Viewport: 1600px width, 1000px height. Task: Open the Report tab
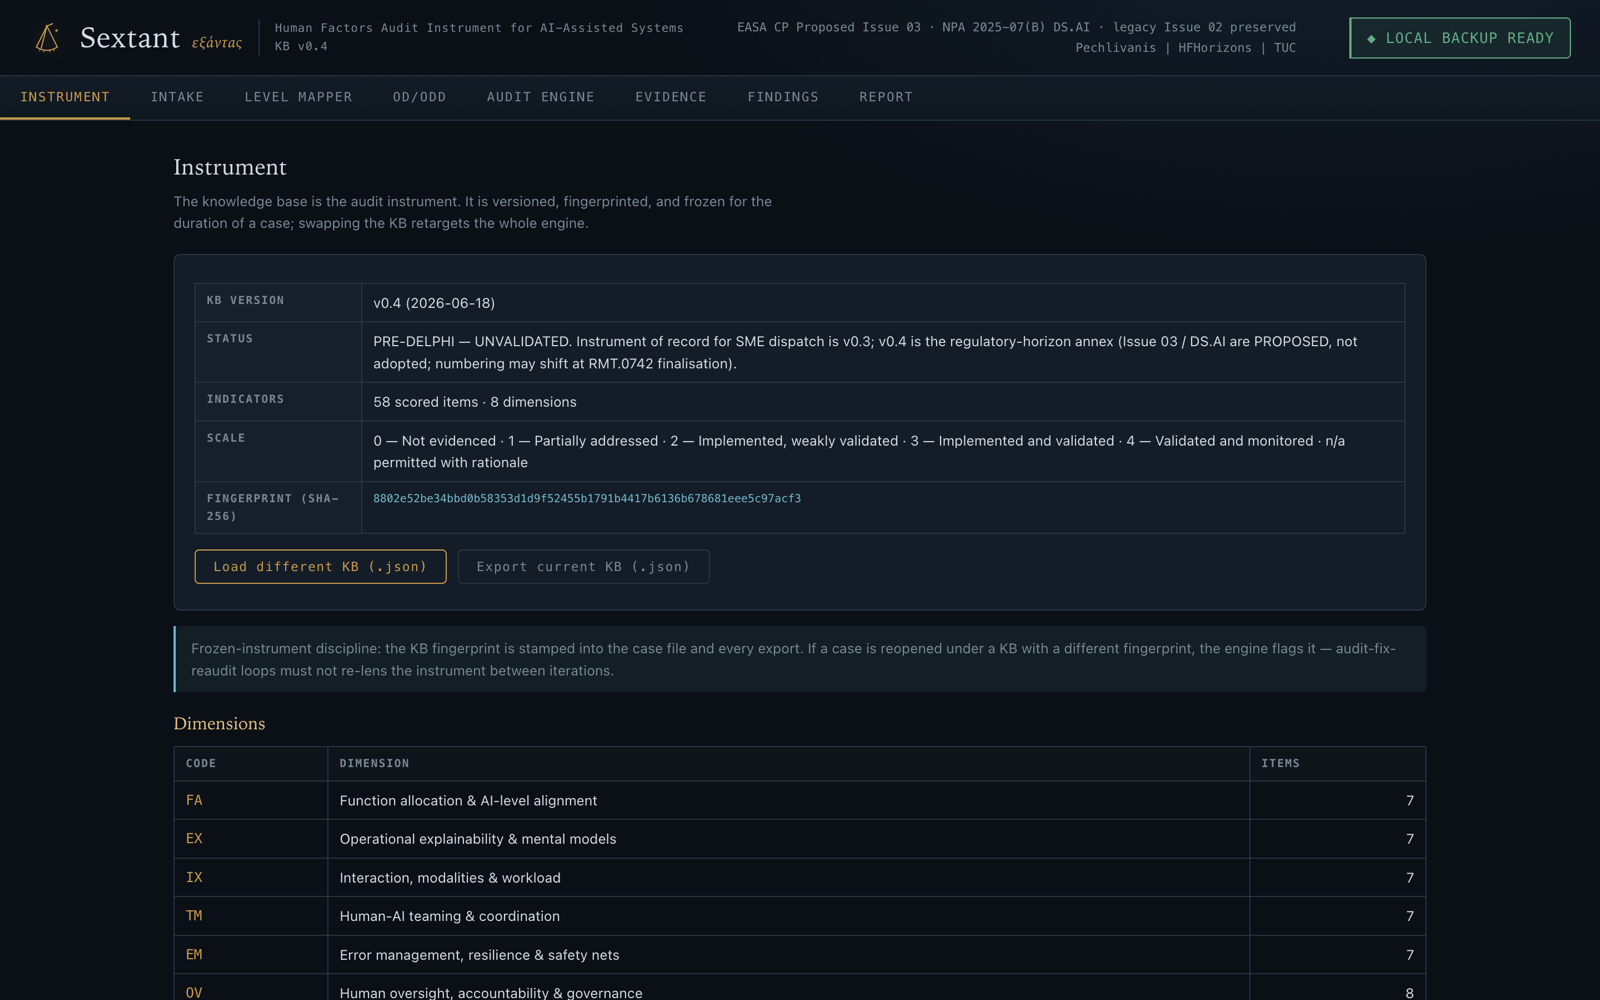pos(886,97)
